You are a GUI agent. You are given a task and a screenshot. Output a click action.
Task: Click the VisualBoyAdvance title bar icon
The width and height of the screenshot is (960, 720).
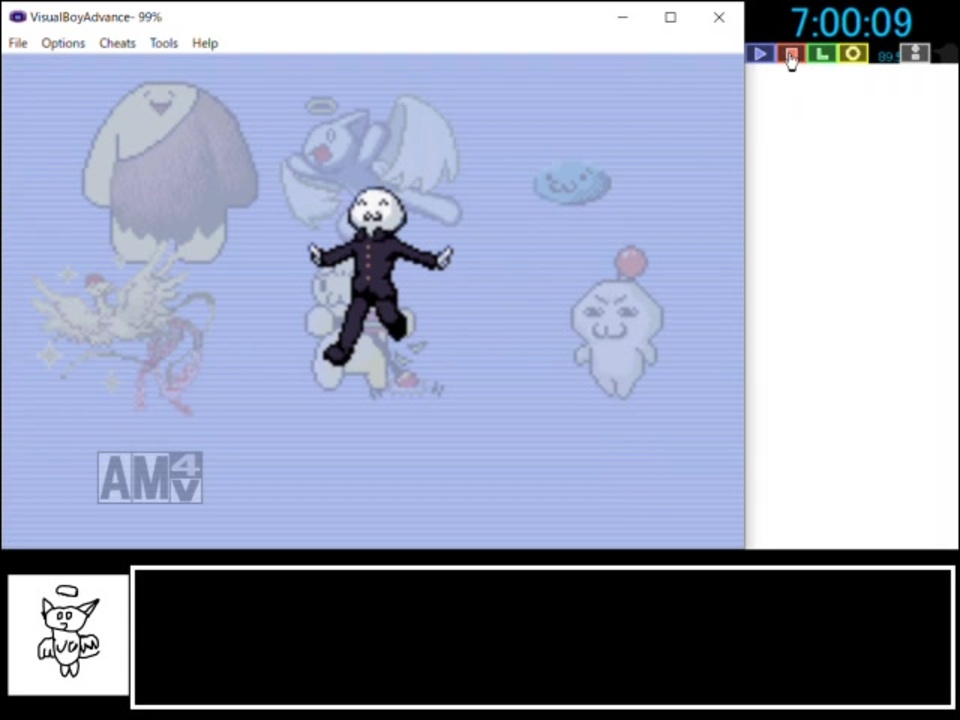17,17
